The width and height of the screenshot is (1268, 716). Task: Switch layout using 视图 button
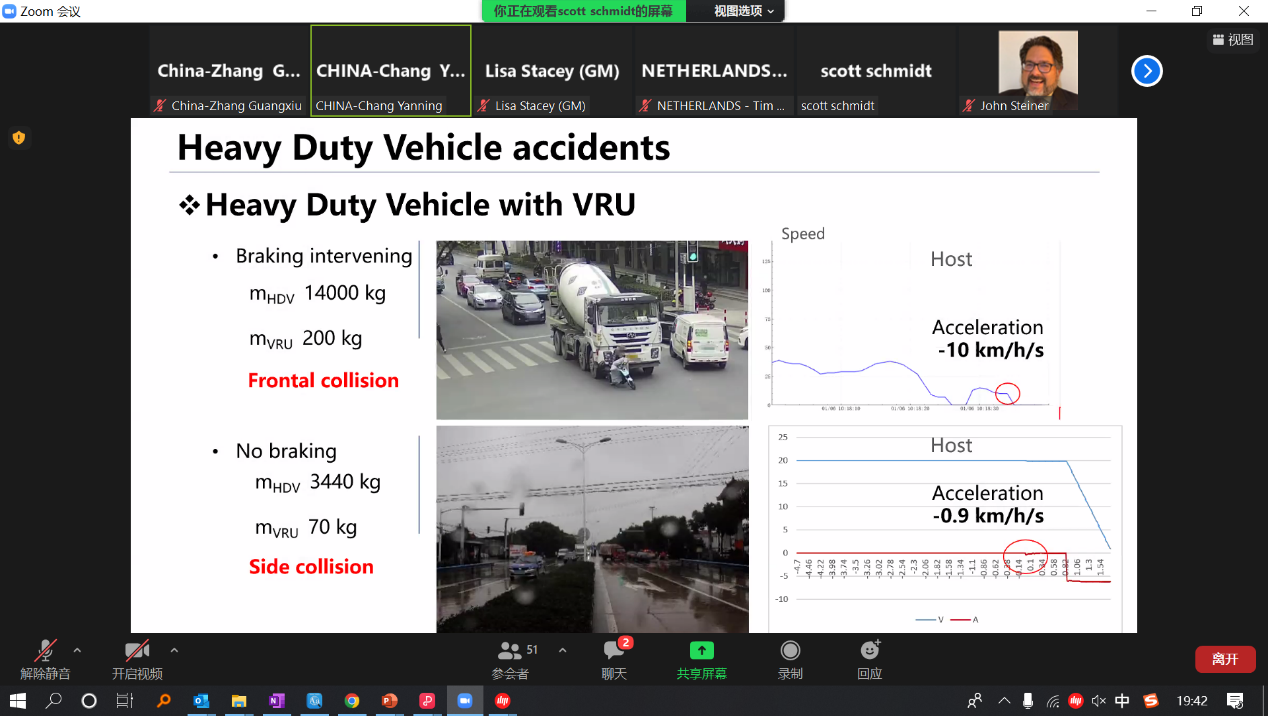(1232, 39)
